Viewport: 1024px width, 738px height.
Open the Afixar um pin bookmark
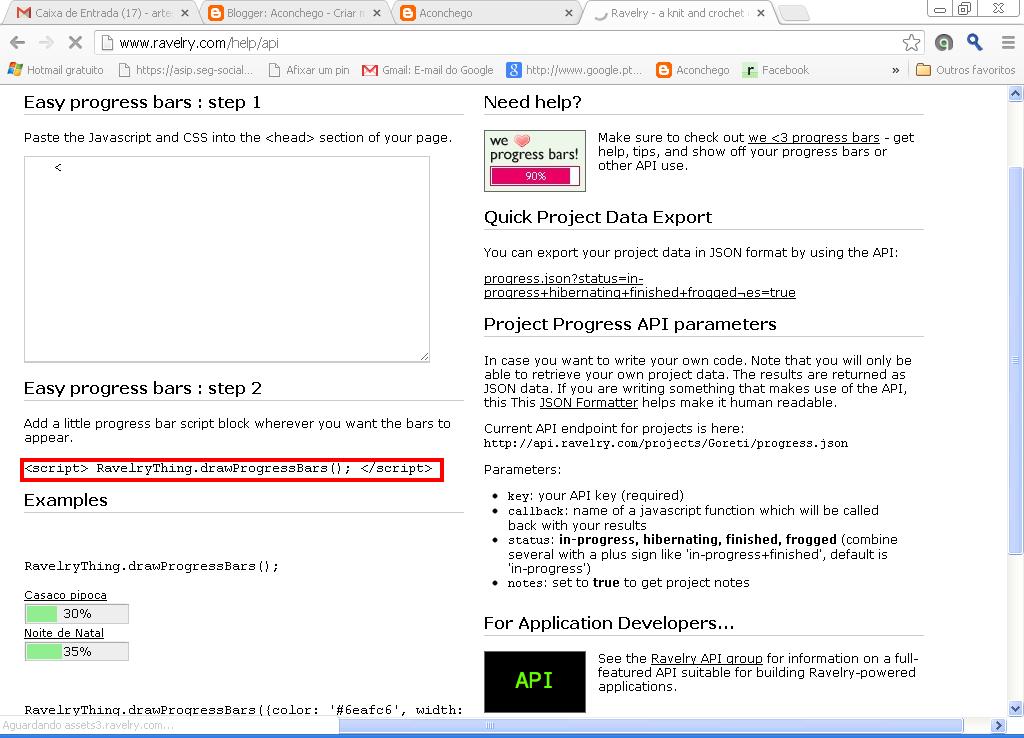point(309,70)
